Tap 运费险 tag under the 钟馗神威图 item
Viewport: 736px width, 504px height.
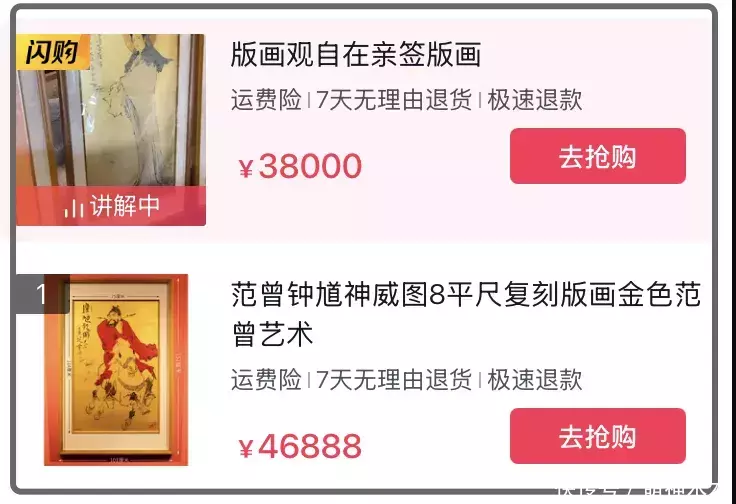point(266,380)
